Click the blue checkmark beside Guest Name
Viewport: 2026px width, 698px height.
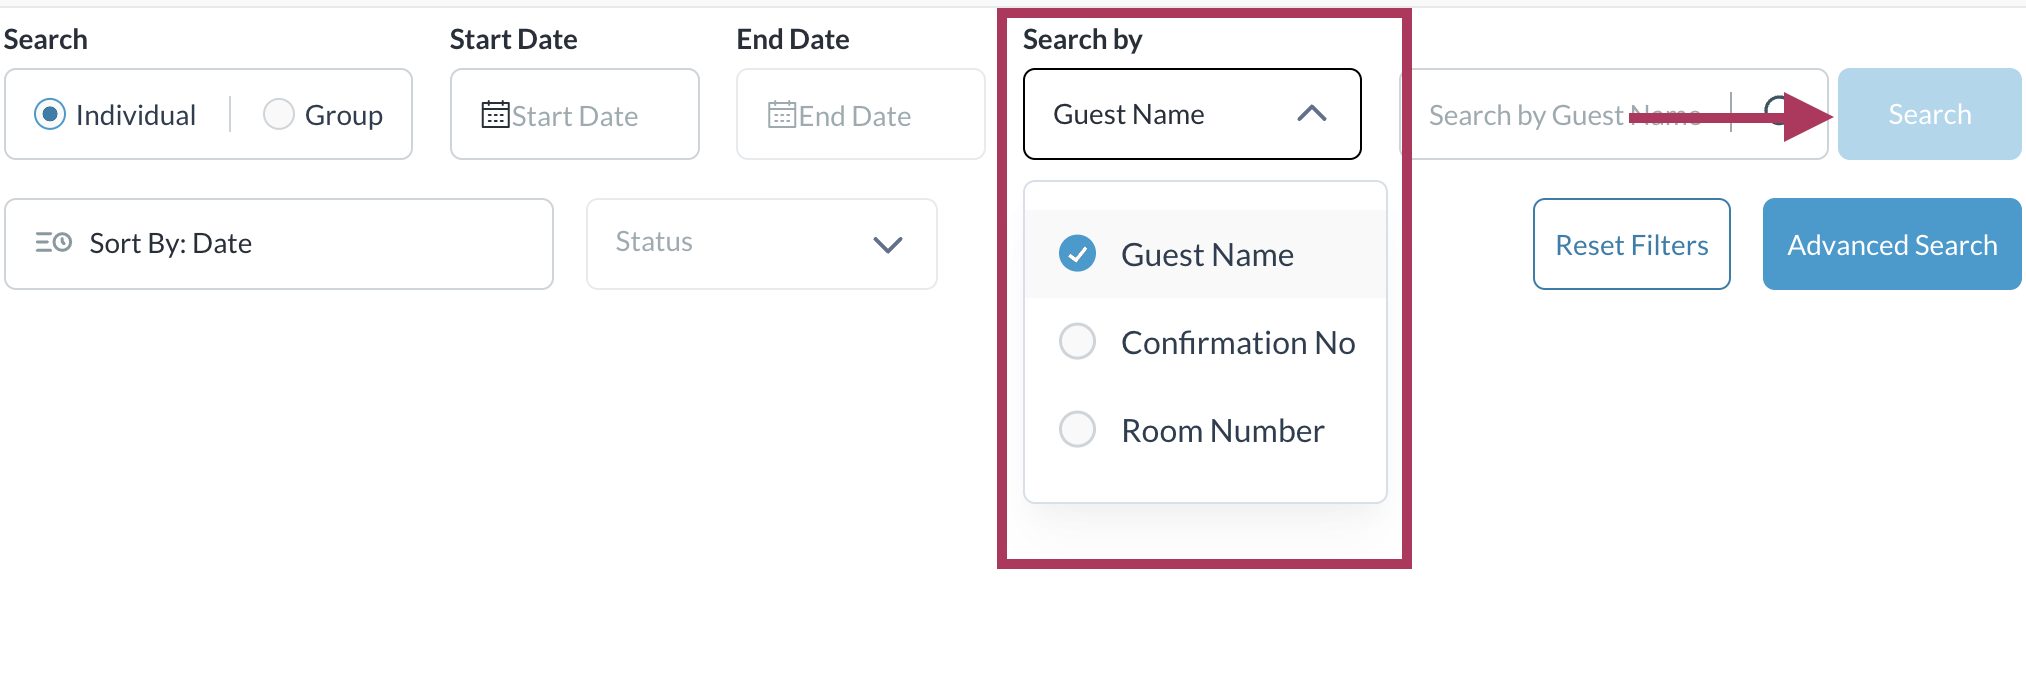tap(1077, 254)
